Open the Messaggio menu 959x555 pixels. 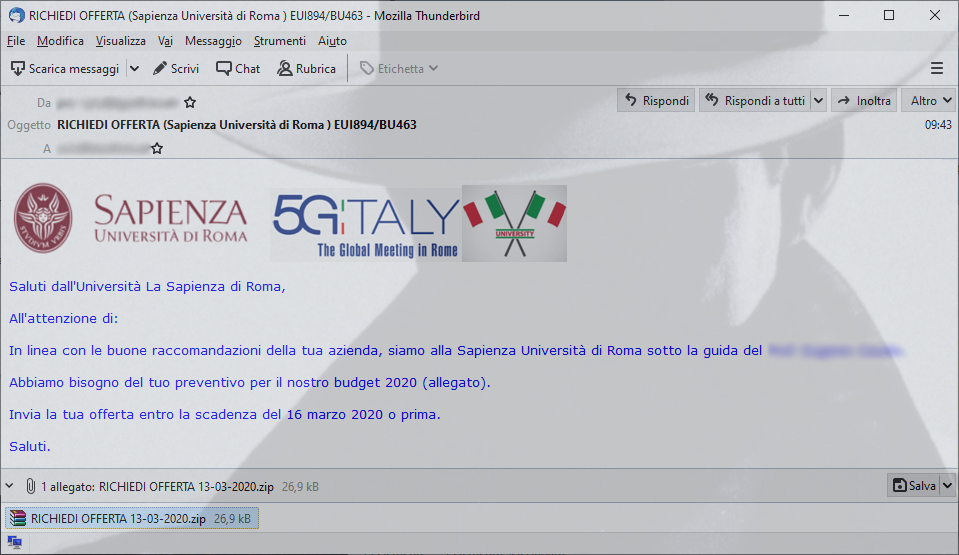click(213, 41)
